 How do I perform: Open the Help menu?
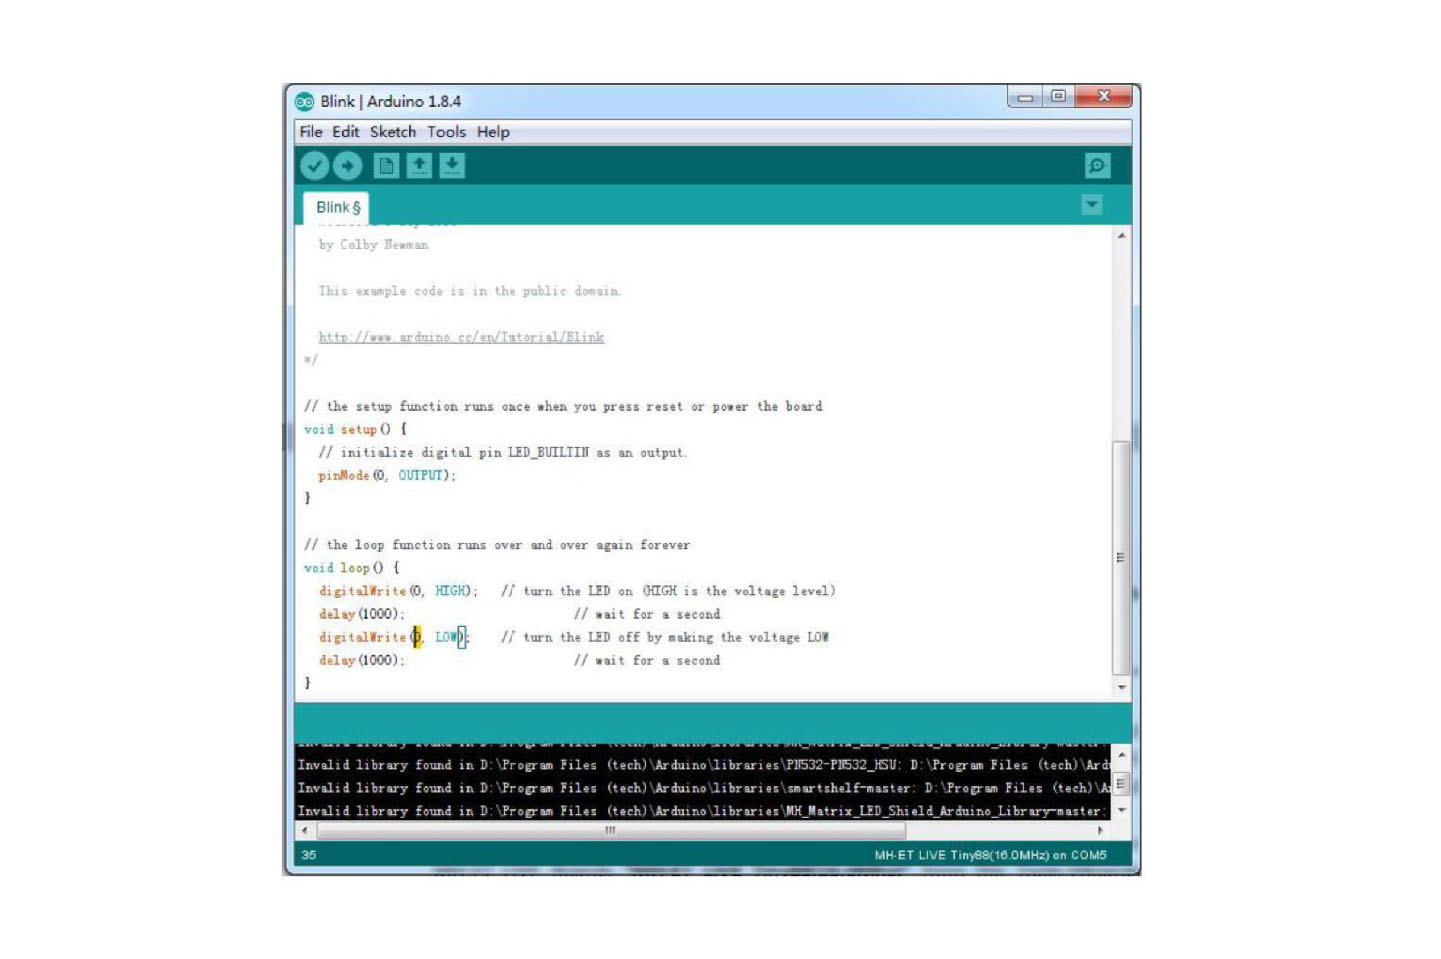tap(493, 132)
